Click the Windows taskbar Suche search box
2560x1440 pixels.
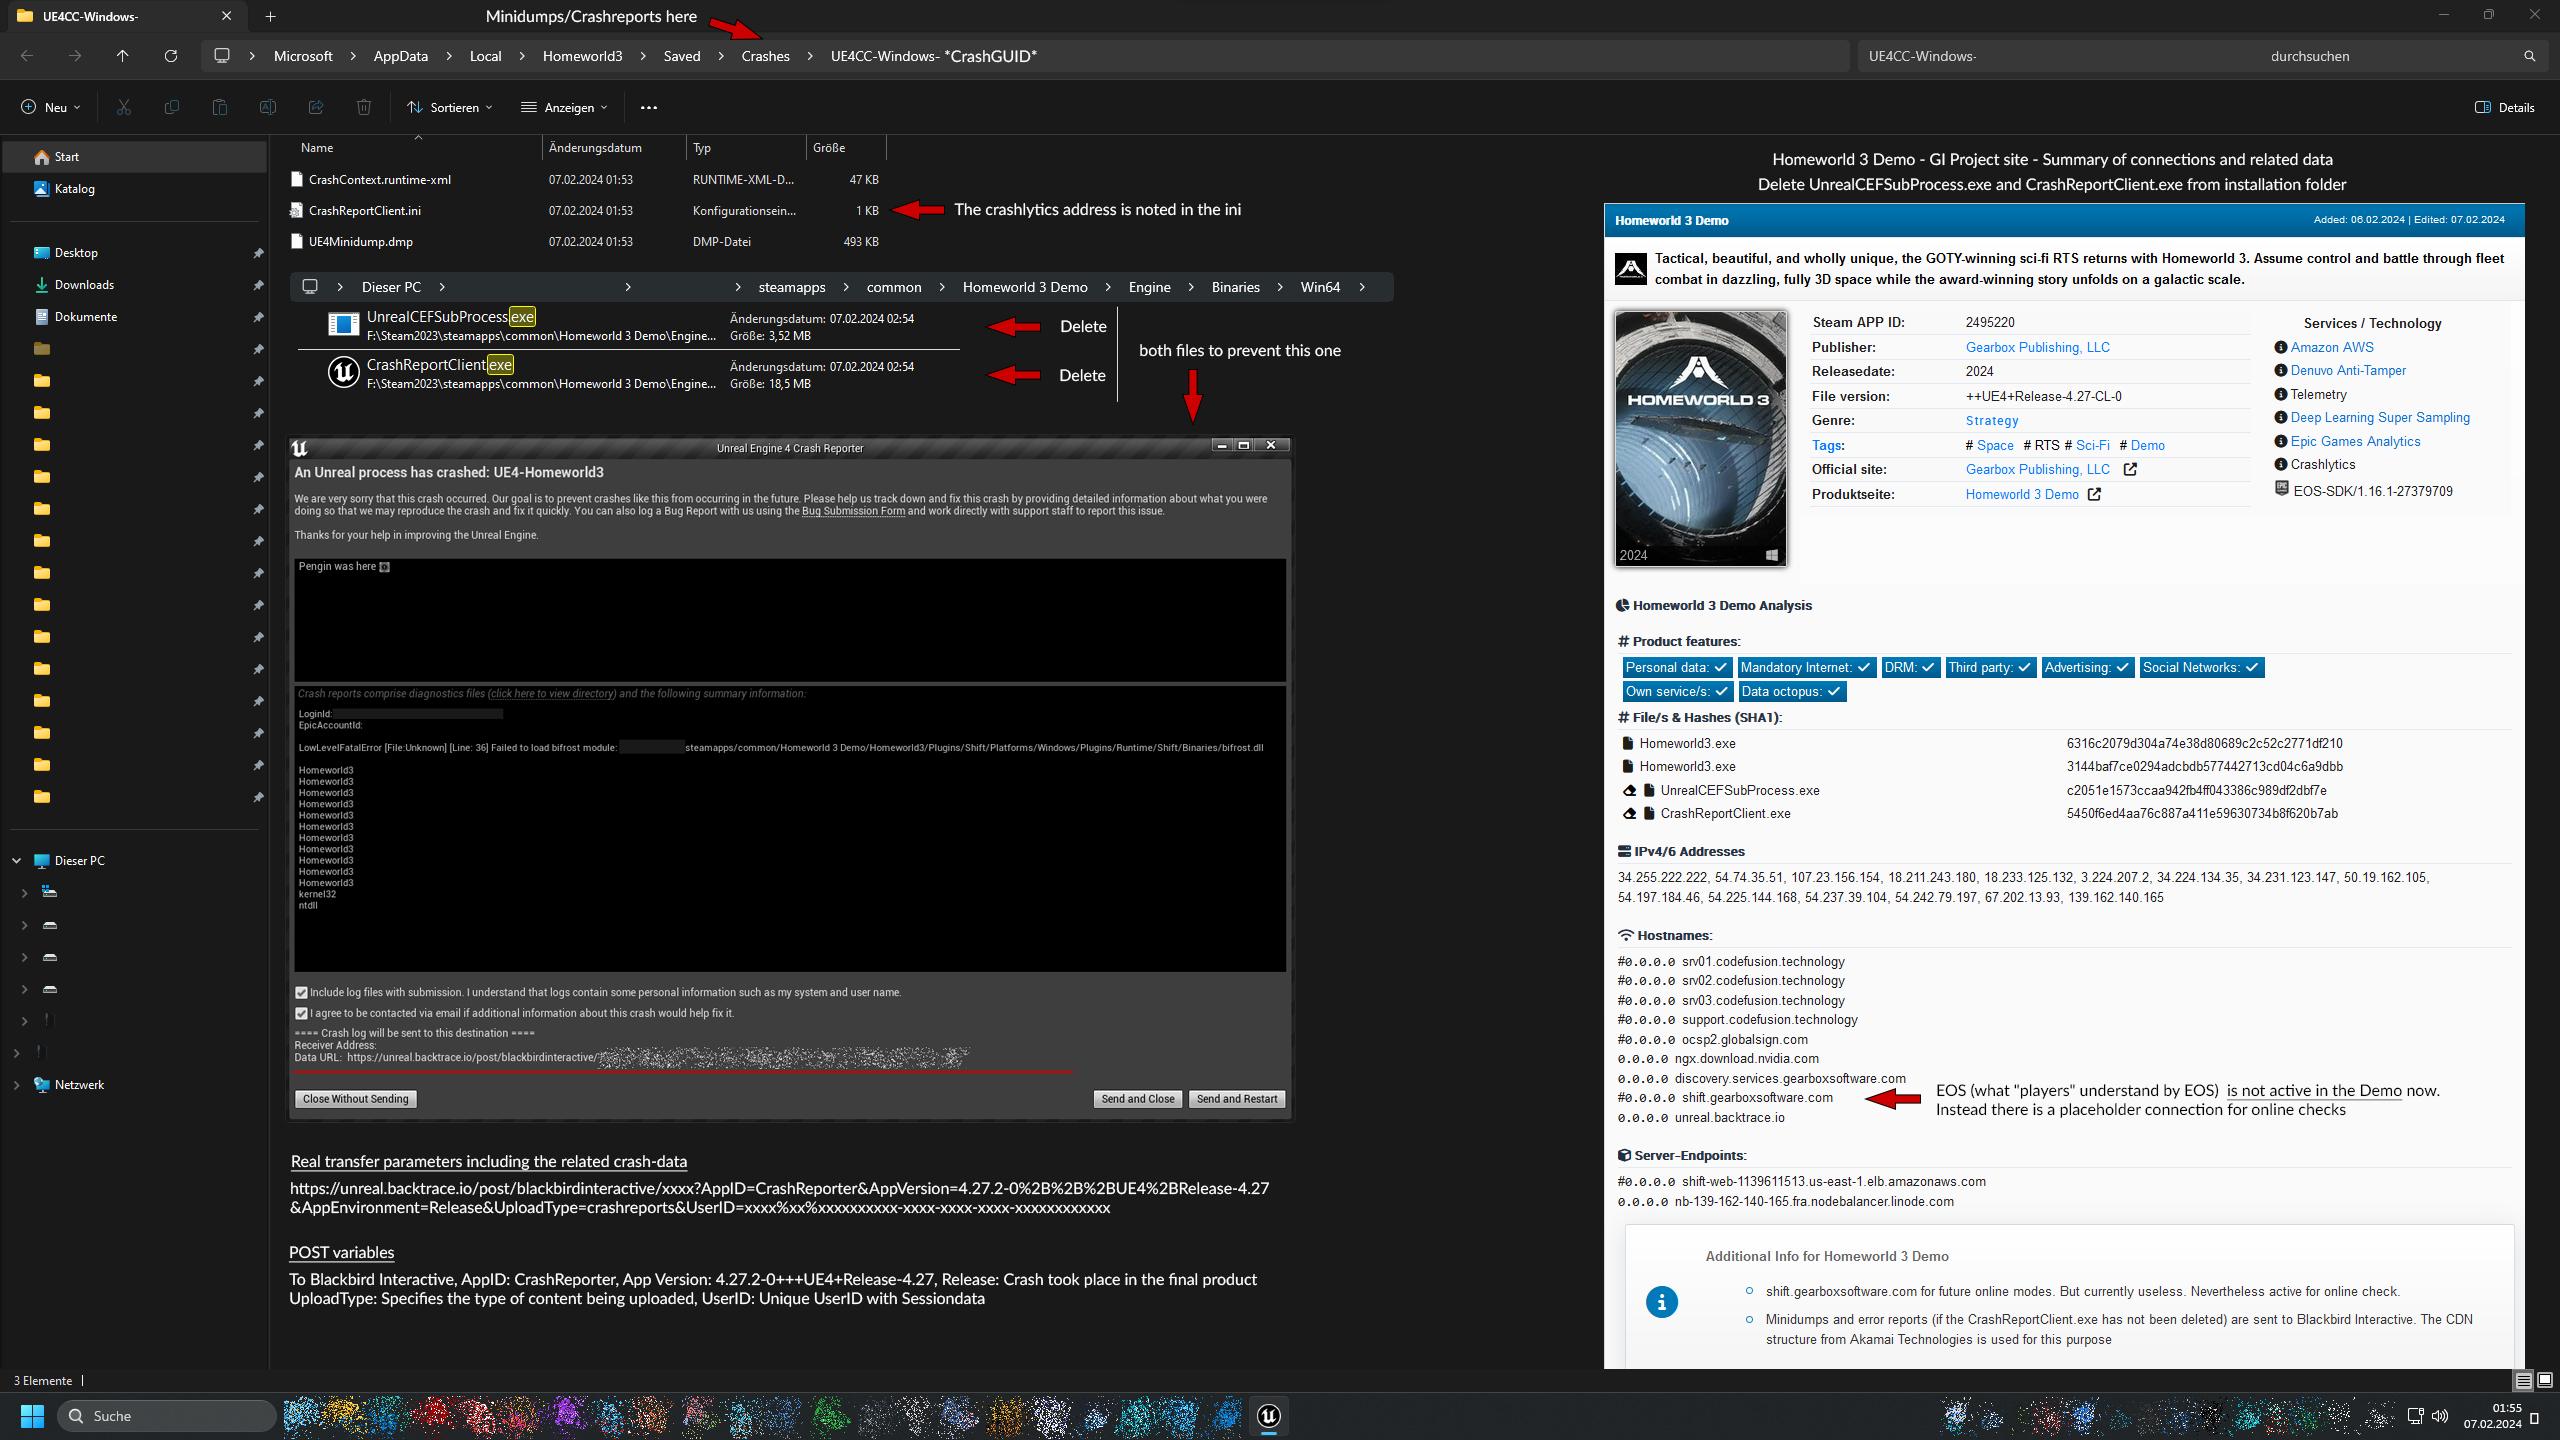tap(167, 1416)
